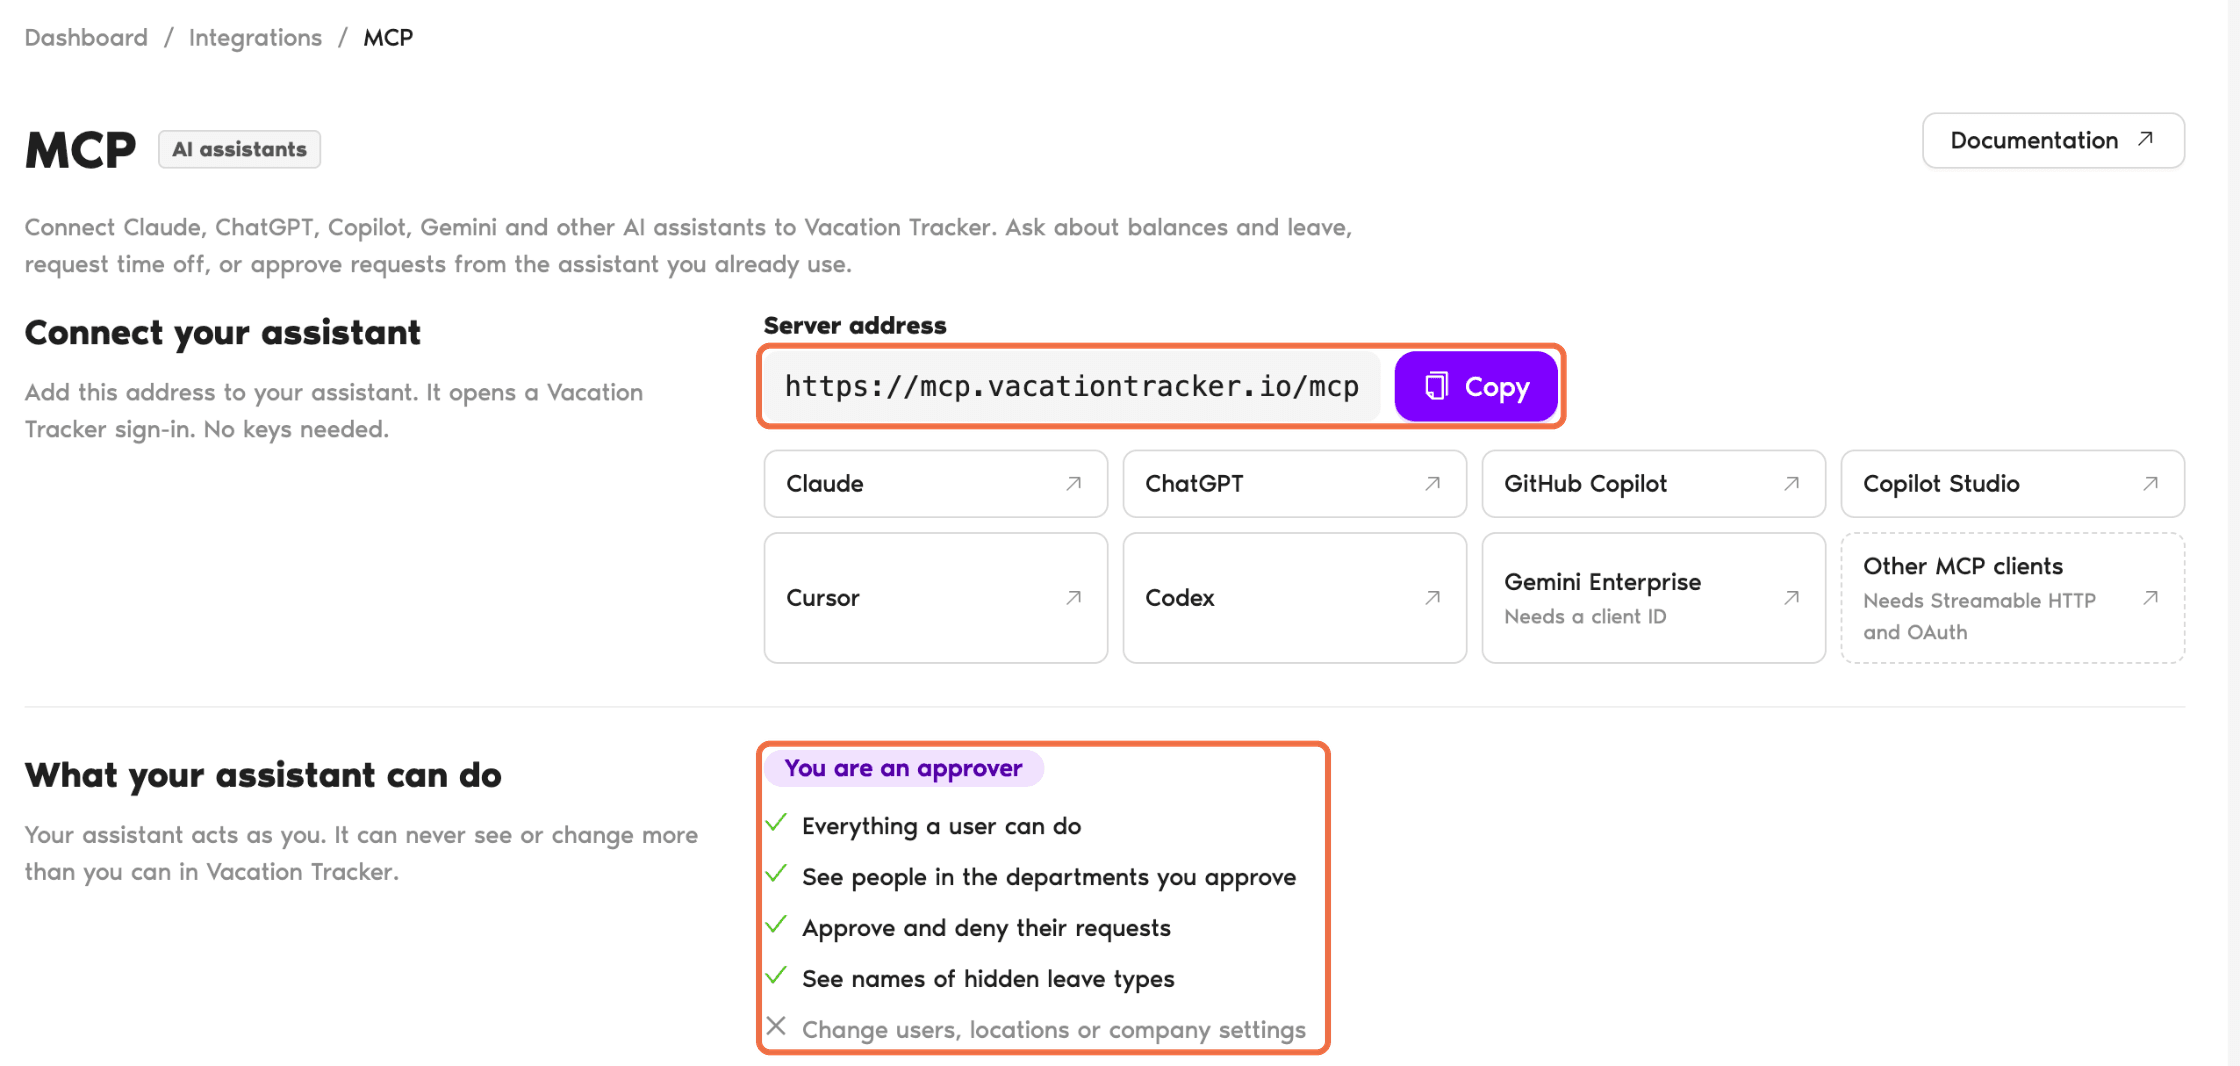Click the You are an approver badge
This screenshot has width=2240, height=1066.
pyautogui.click(x=903, y=768)
